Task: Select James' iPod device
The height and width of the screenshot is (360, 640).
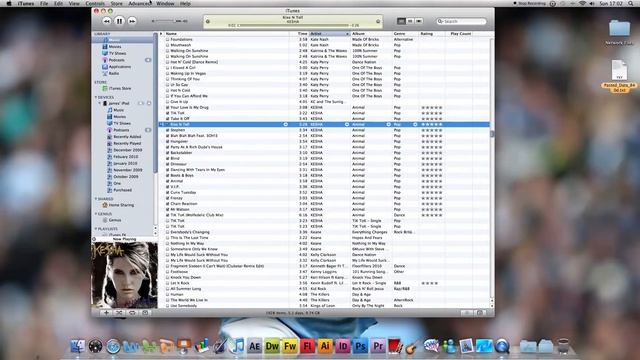Action: coord(118,103)
